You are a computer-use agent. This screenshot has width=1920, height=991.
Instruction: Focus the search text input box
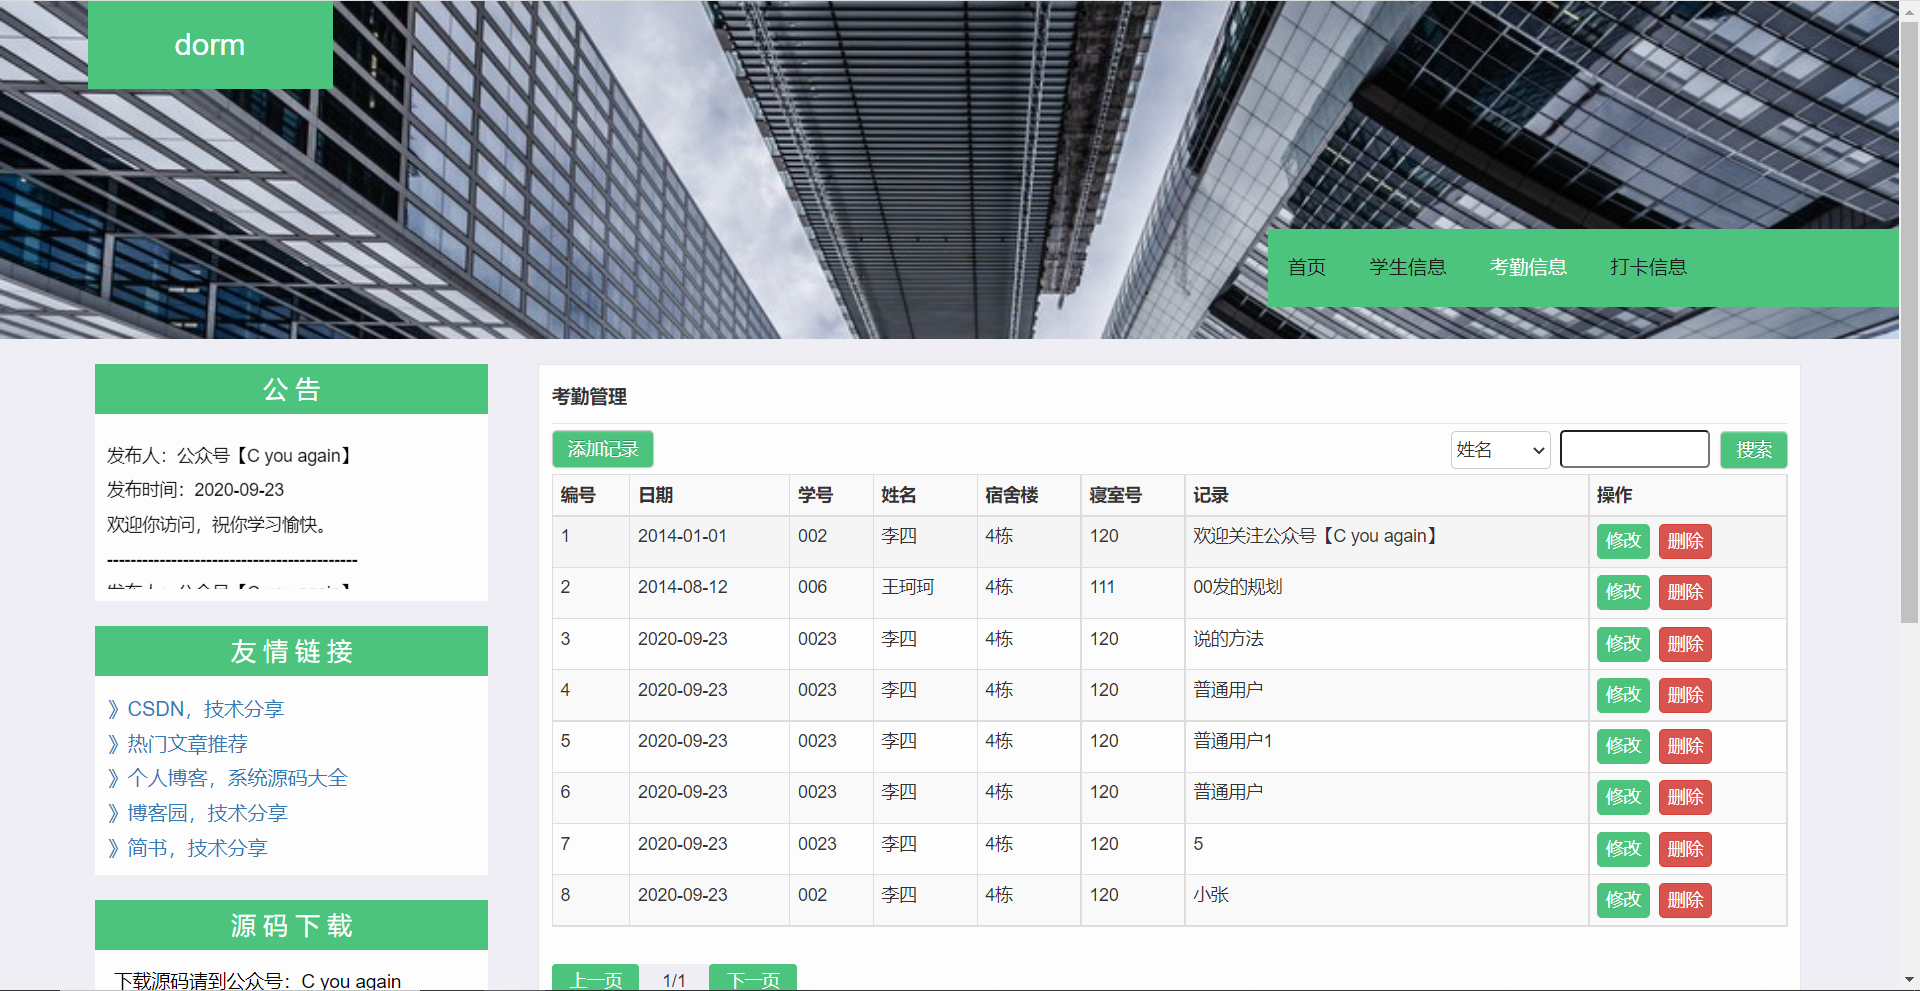pos(1634,449)
